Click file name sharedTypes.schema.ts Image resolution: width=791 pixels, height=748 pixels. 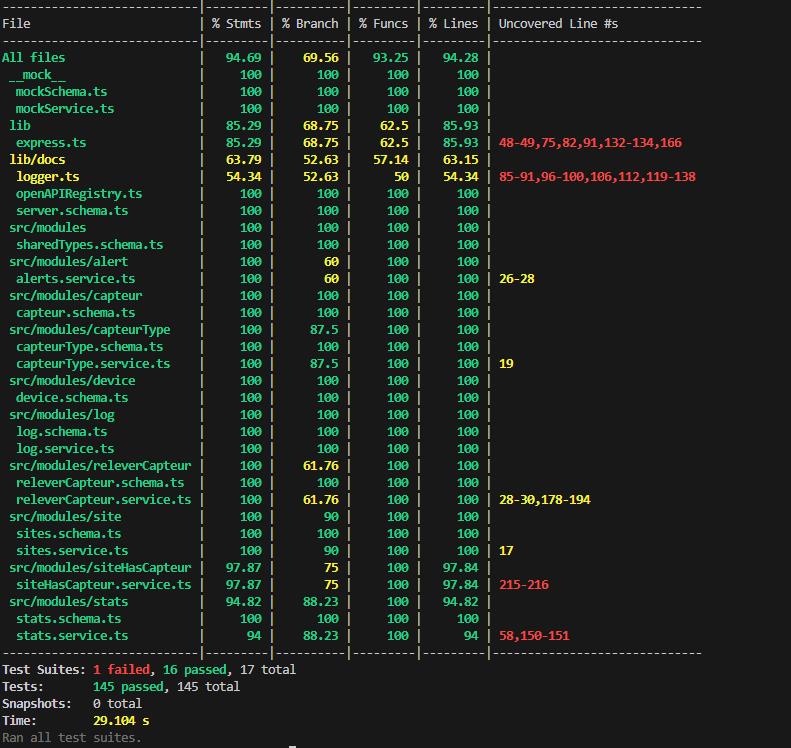pyautogui.click(x=89, y=245)
